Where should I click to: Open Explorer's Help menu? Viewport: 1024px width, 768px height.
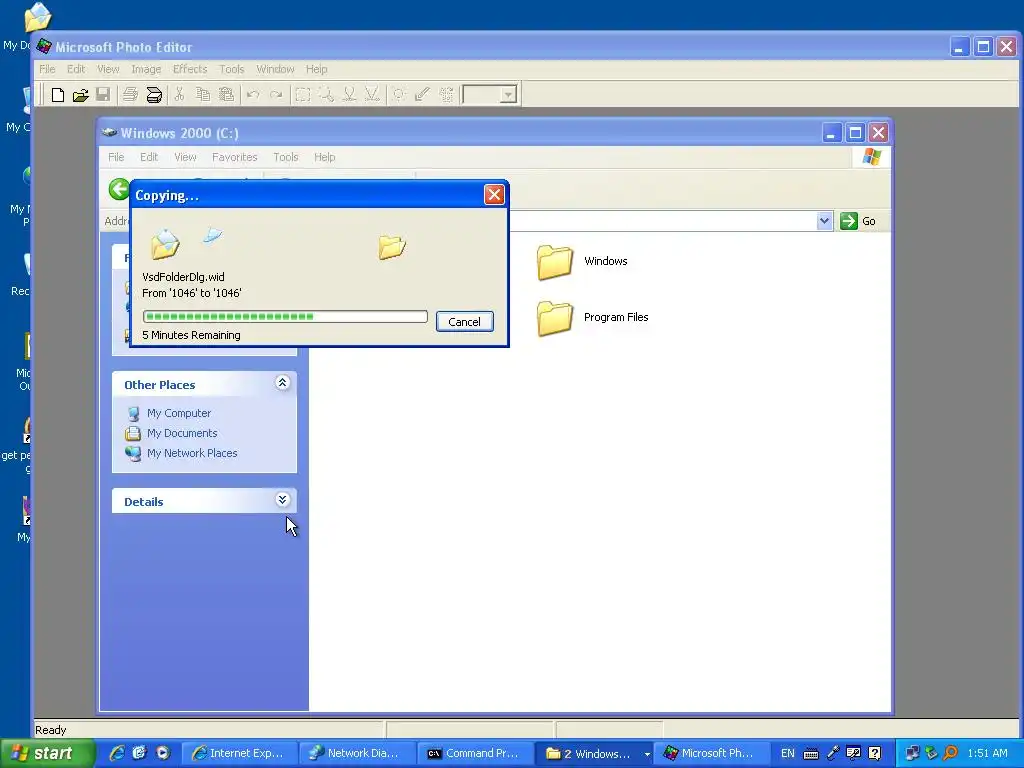(x=324, y=157)
